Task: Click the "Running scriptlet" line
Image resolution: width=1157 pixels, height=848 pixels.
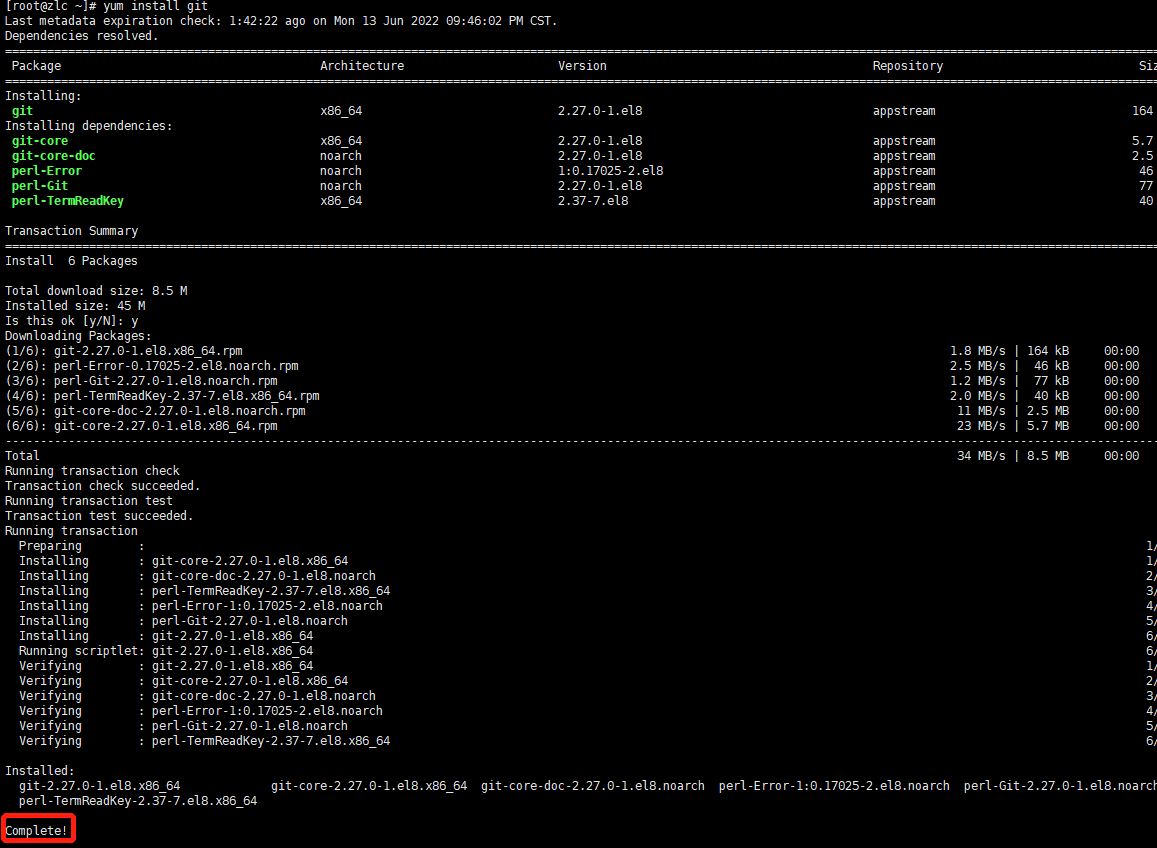Action: [166, 651]
